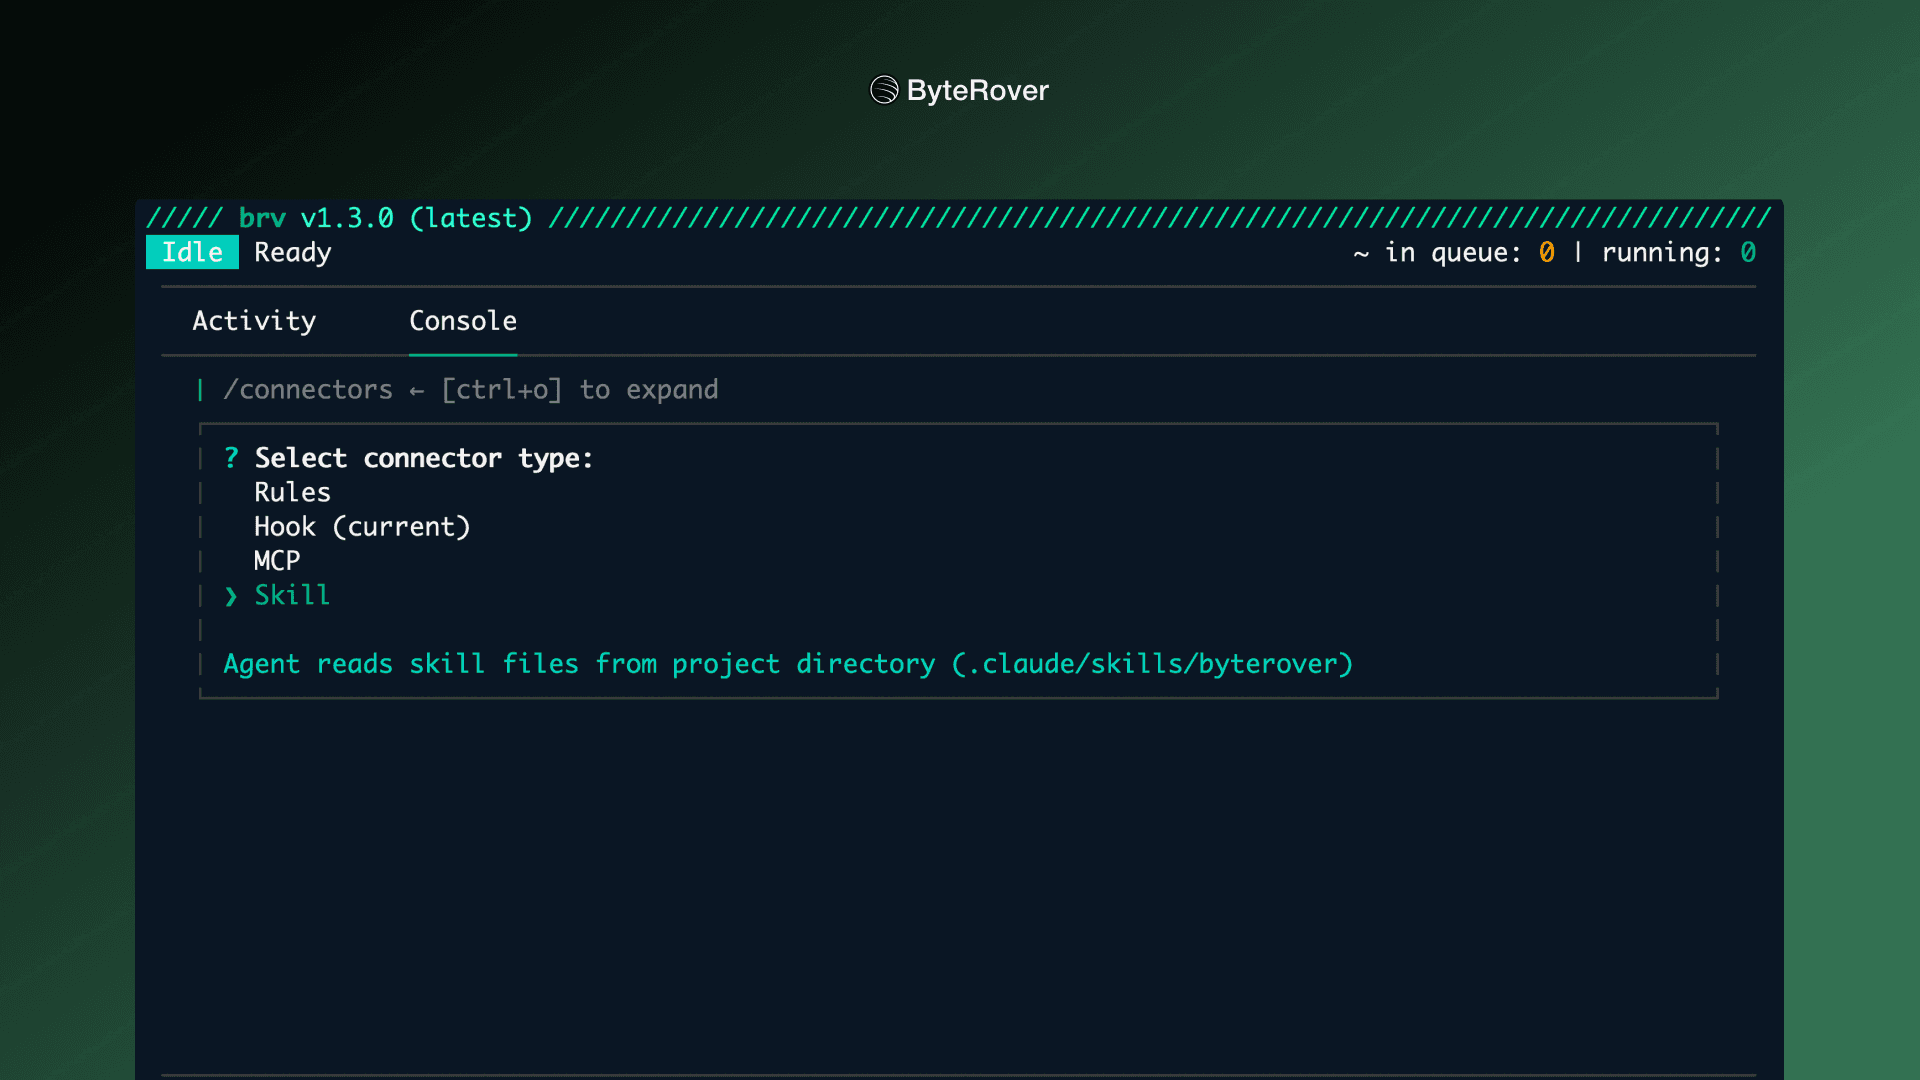Click the green question mark prompt icon

click(231, 458)
